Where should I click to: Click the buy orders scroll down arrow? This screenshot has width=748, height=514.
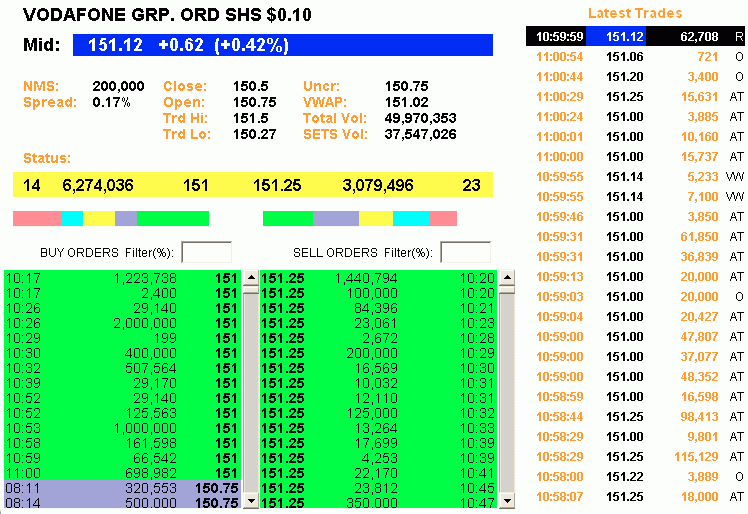pyautogui.click(x=251, y=501)
